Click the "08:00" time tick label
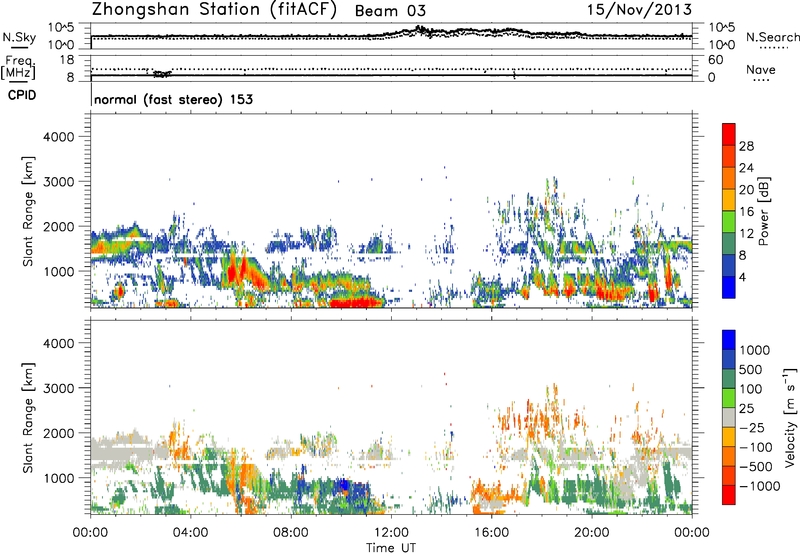 pos(291,533)
